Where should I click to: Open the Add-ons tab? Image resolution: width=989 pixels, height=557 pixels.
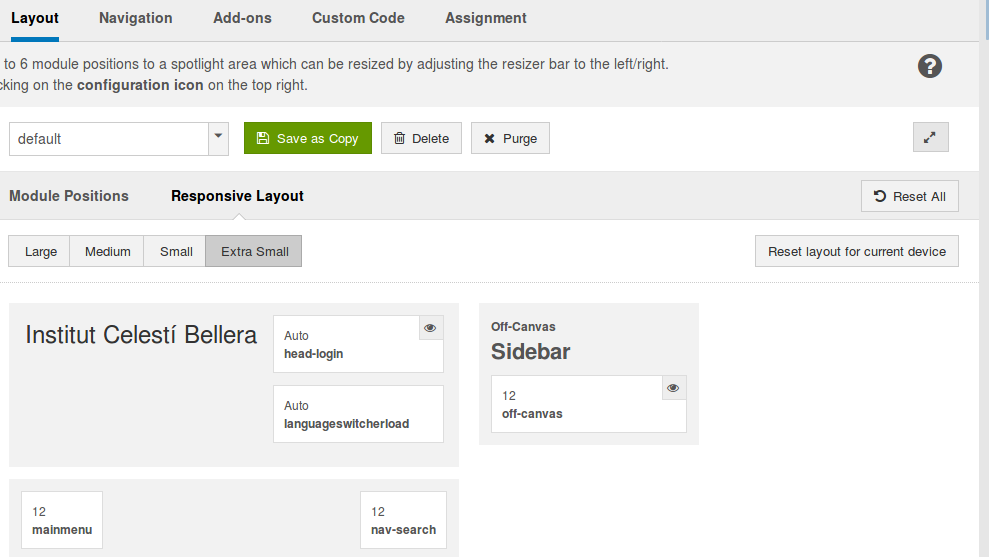242,18
